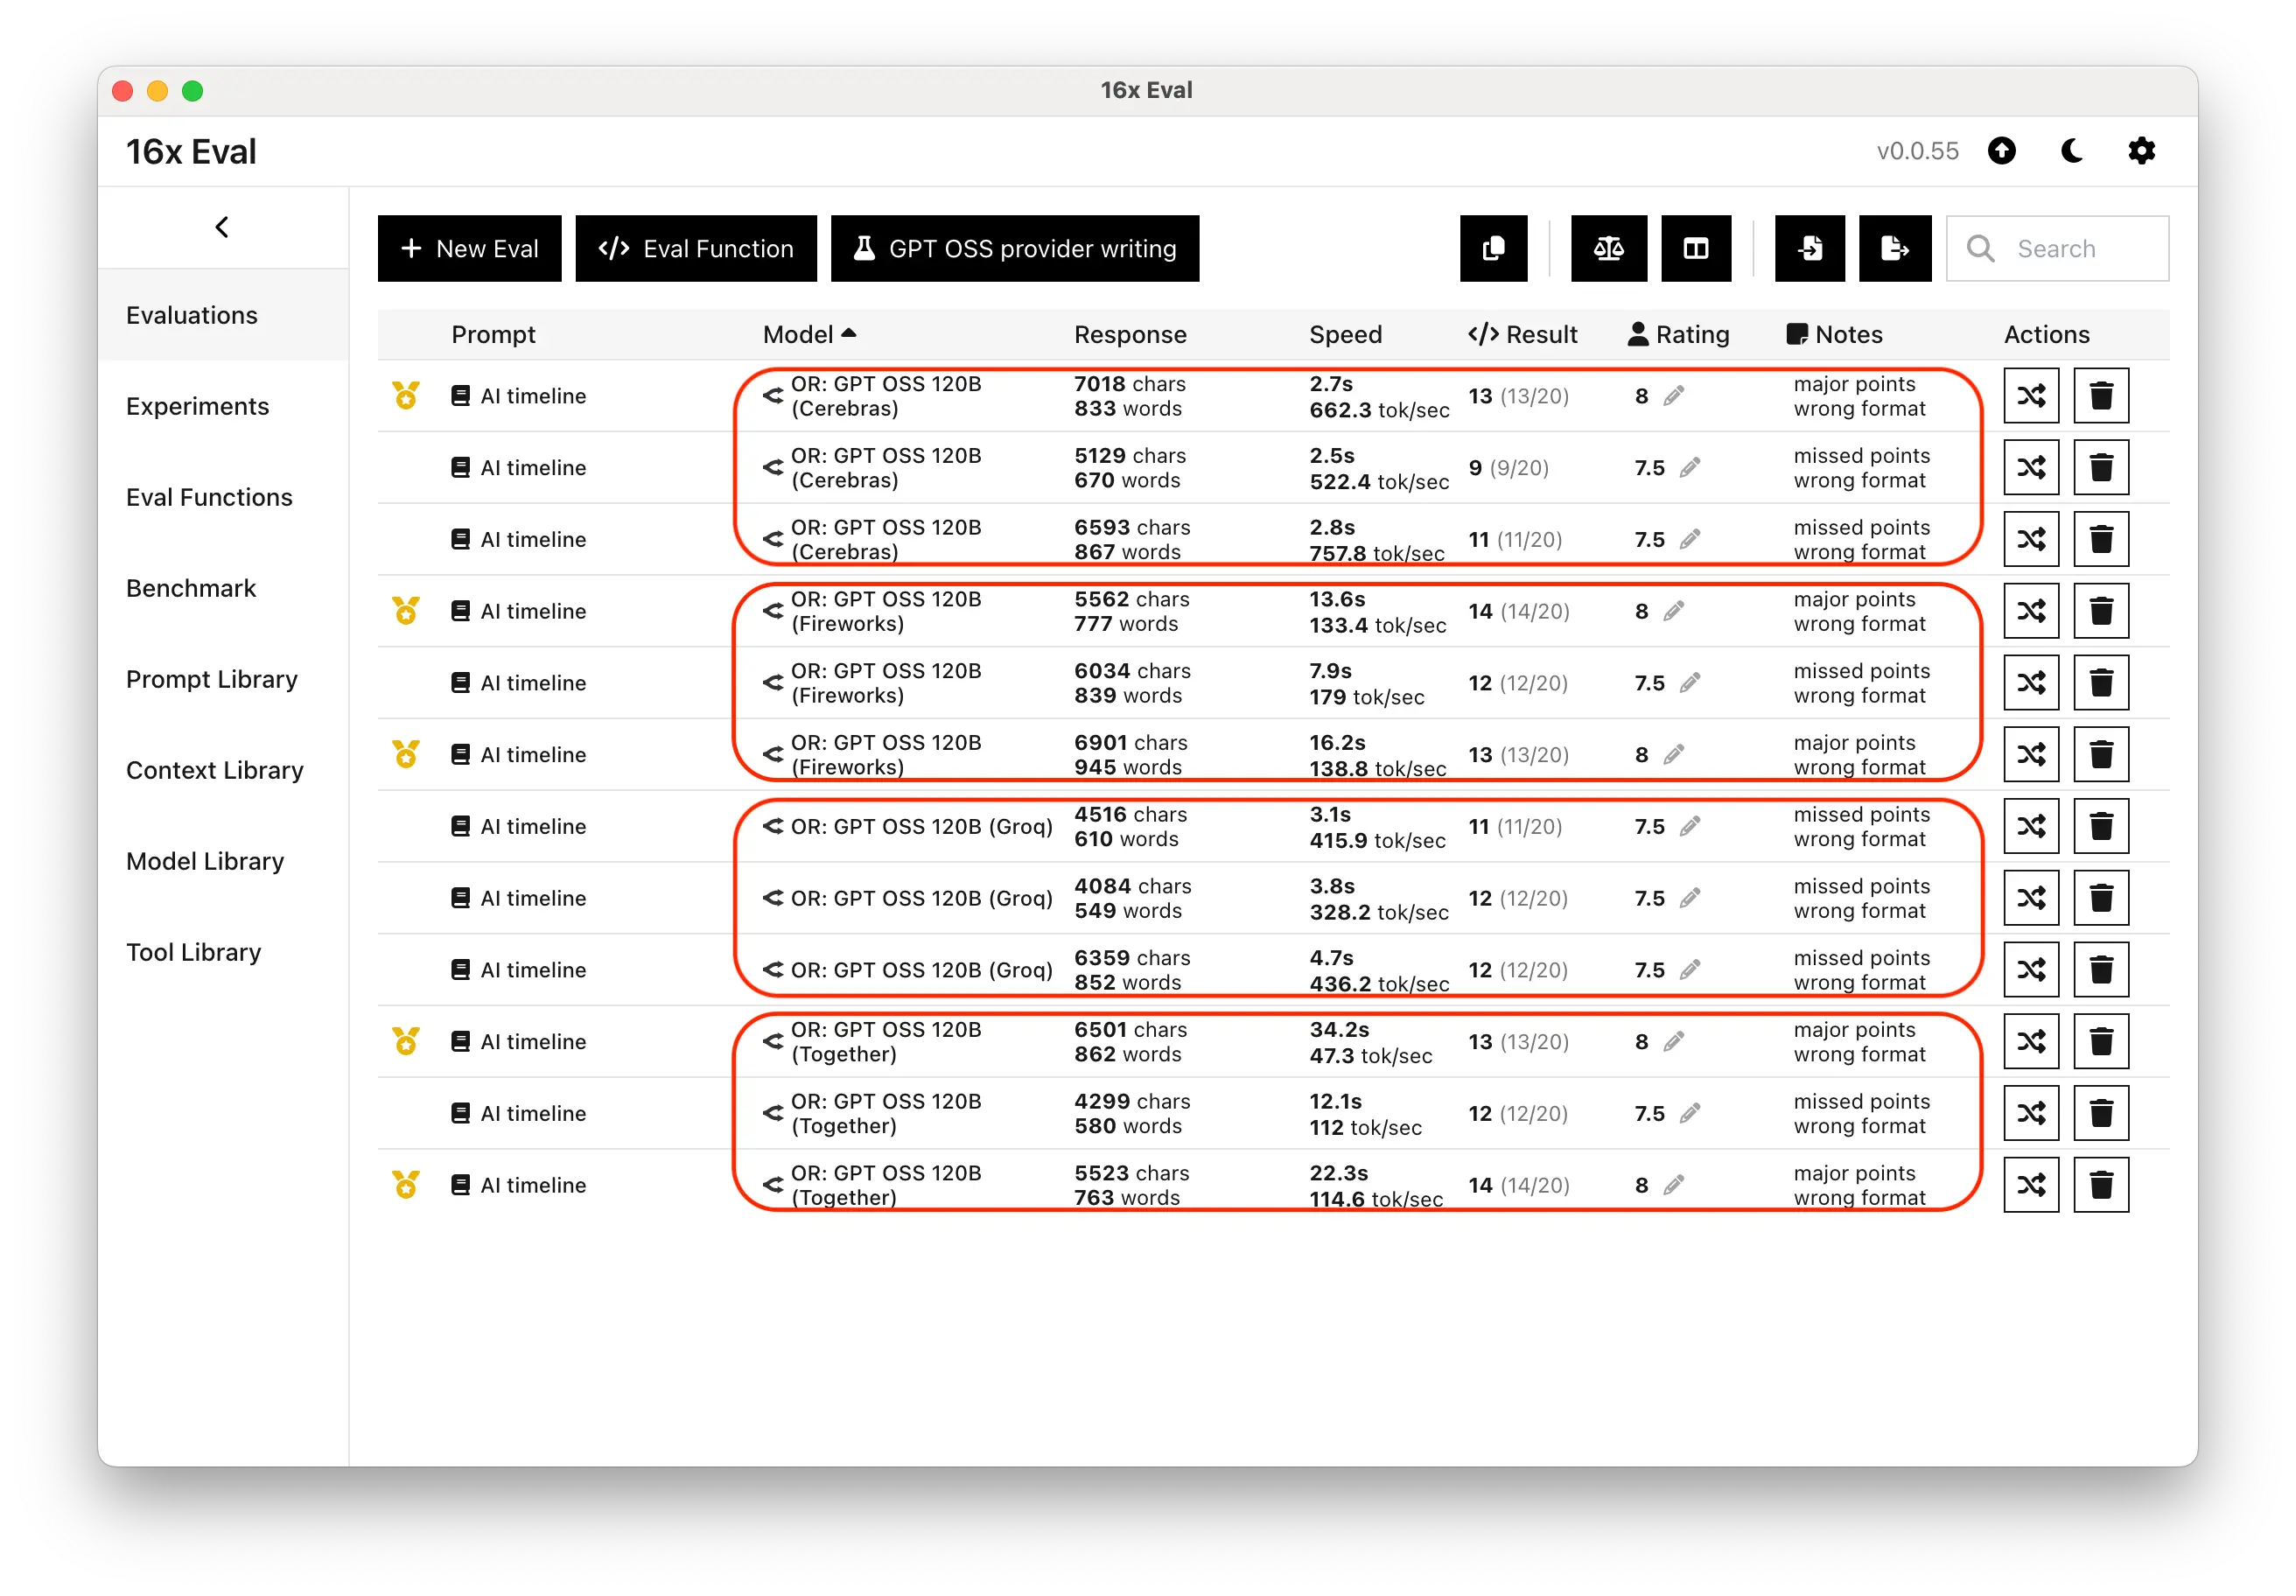Viewport: 2296px width, 1596px height.
Task: Delete the 6359 chars Groq row
Action: (x=2101, y=970)
